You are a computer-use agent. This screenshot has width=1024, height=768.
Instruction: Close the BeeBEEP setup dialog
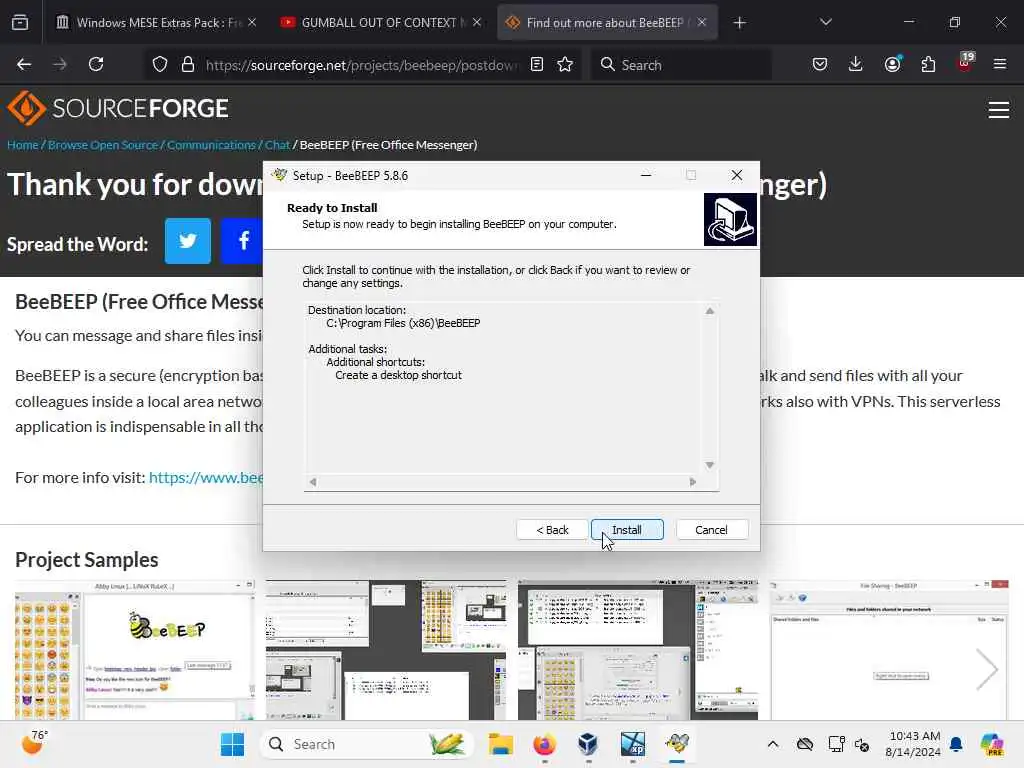pyautogui.click(x=737, y=175)
